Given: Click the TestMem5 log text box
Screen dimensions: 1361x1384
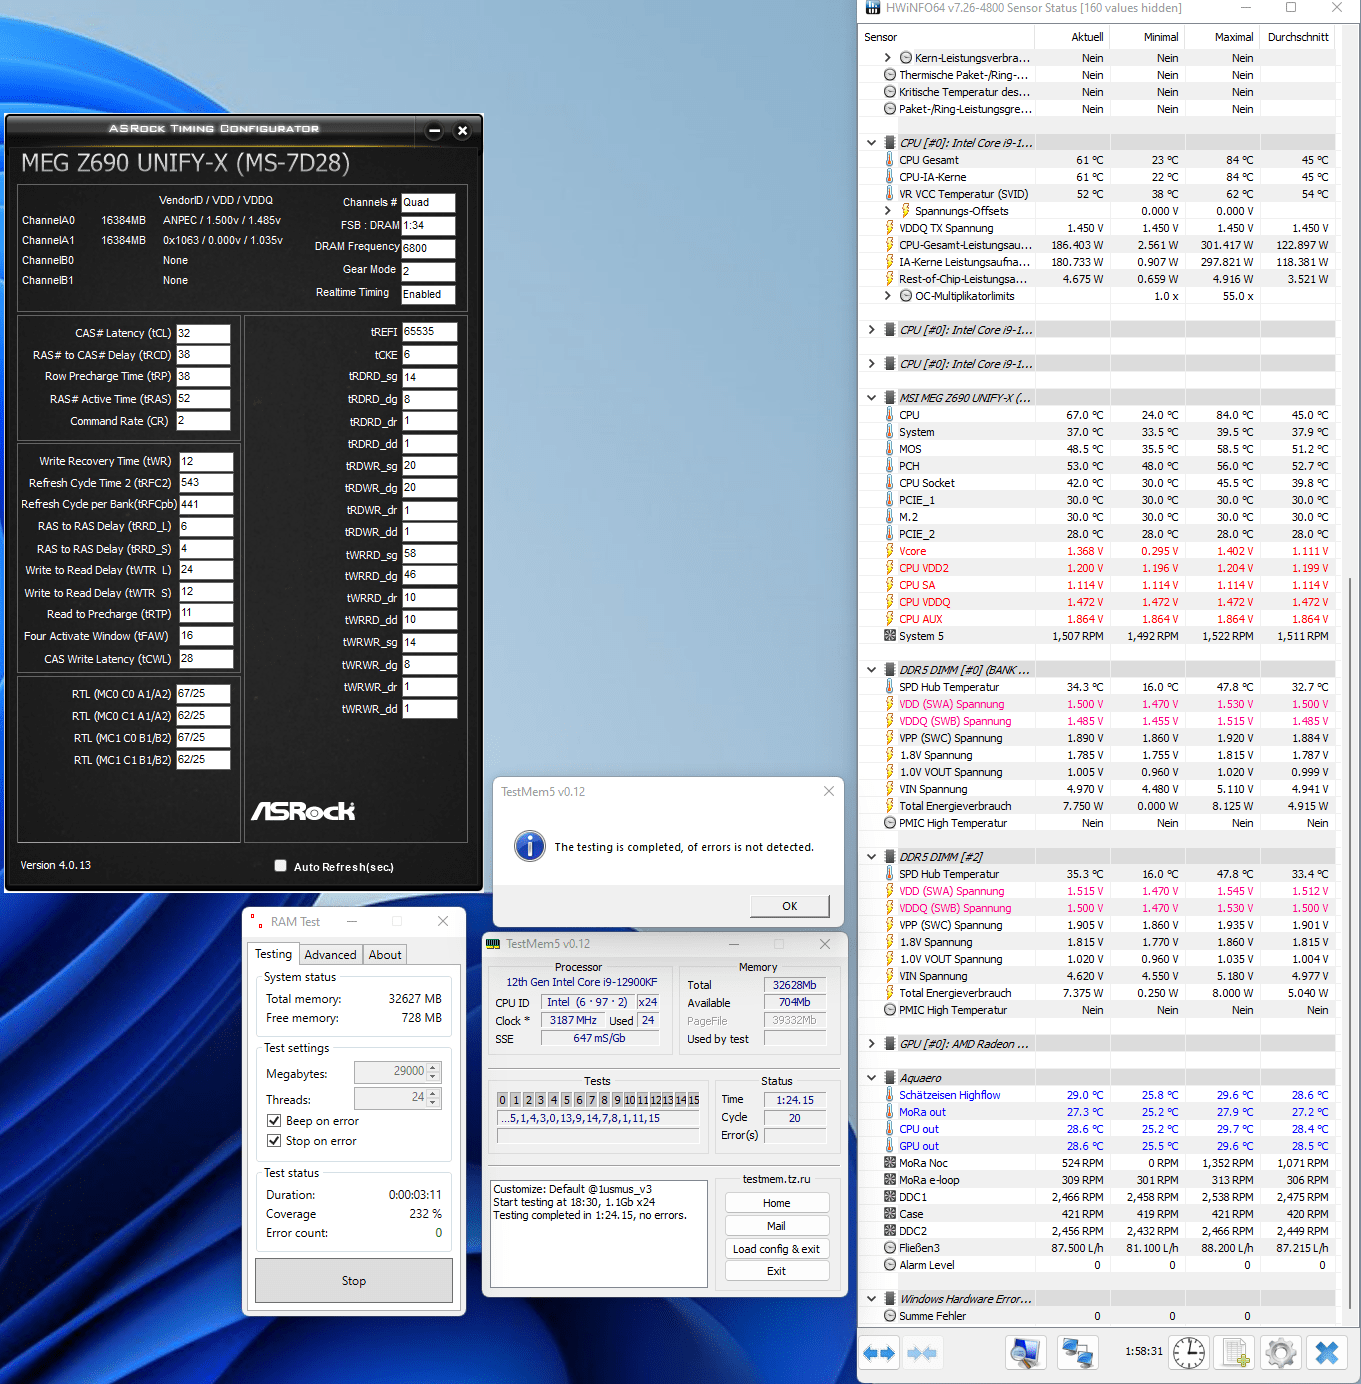Looking at the screenshot, I should pyautogui.click(x=598, y=1234).
